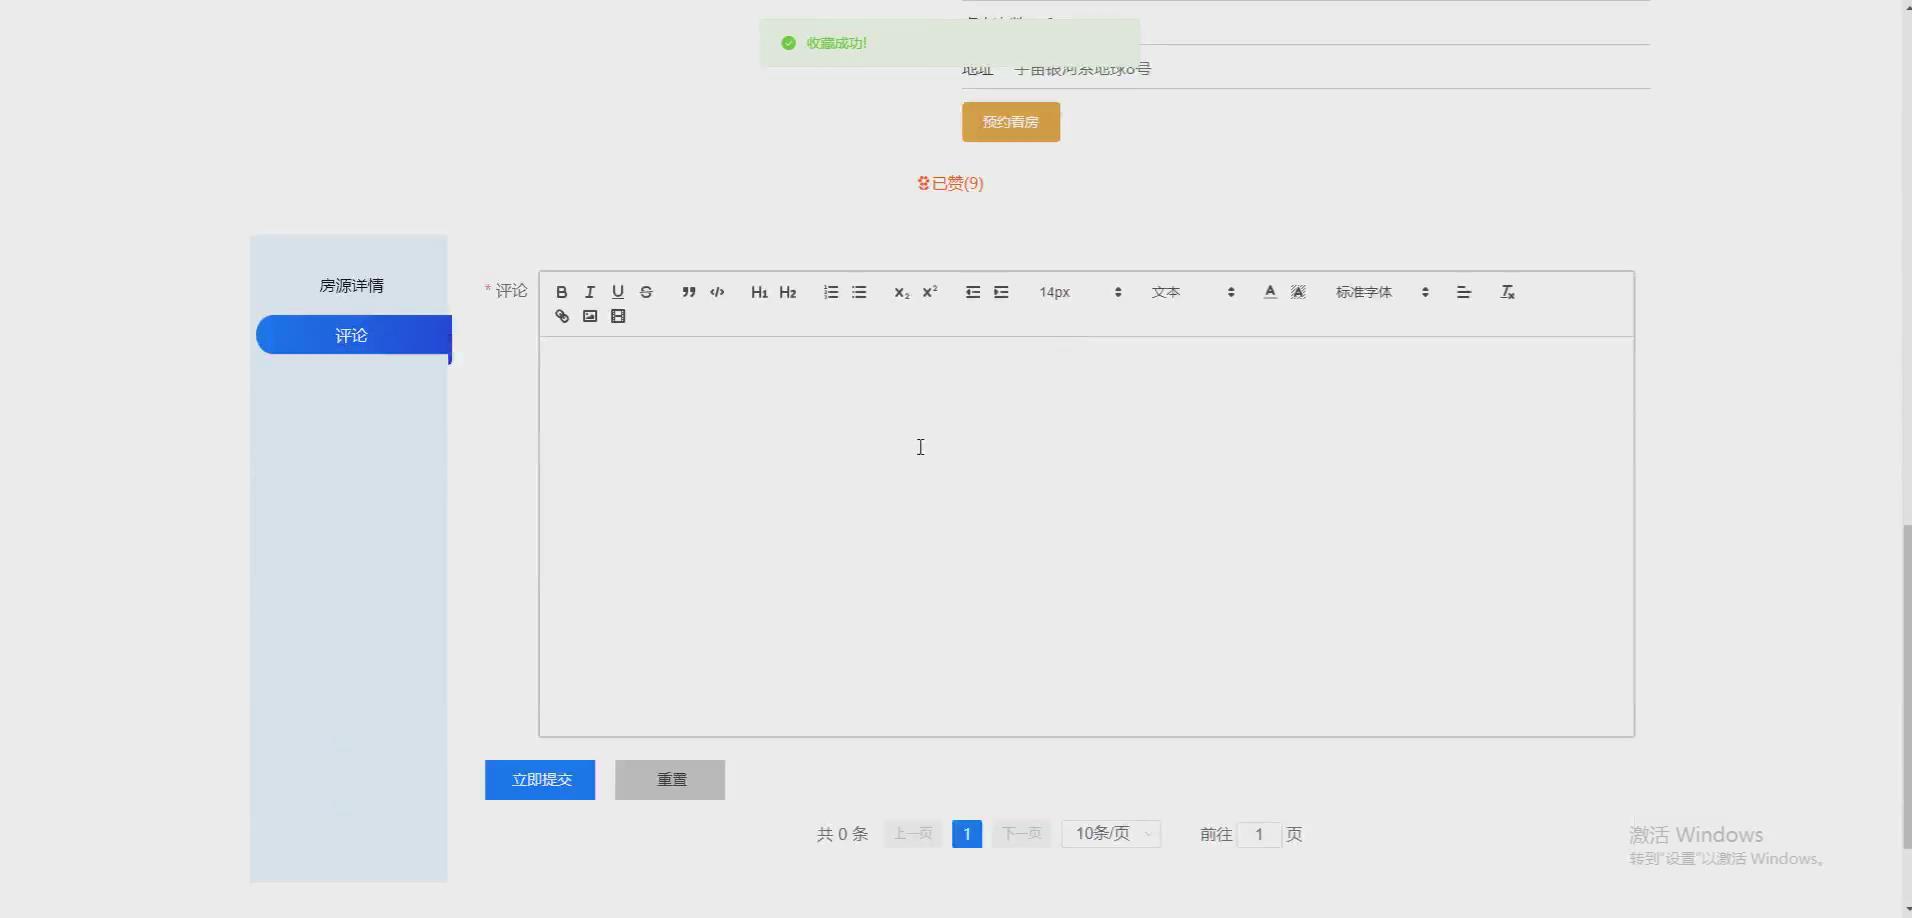Click the 已赞(9) like link
Image resolution: width=1912 pixels, height=918 pixels.
point(949,182)
